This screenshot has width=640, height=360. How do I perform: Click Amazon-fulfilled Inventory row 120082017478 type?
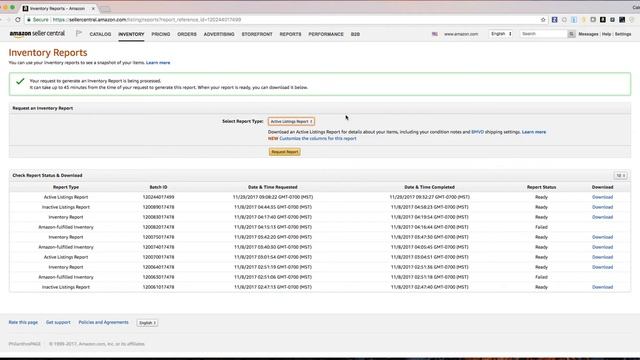click(66, 227)
